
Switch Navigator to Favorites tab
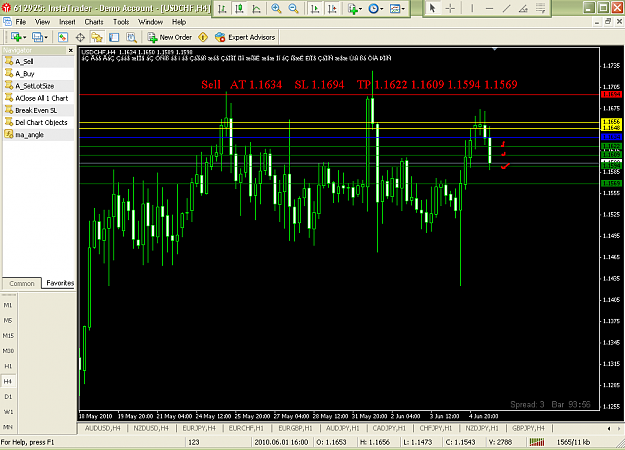point(60,283)
